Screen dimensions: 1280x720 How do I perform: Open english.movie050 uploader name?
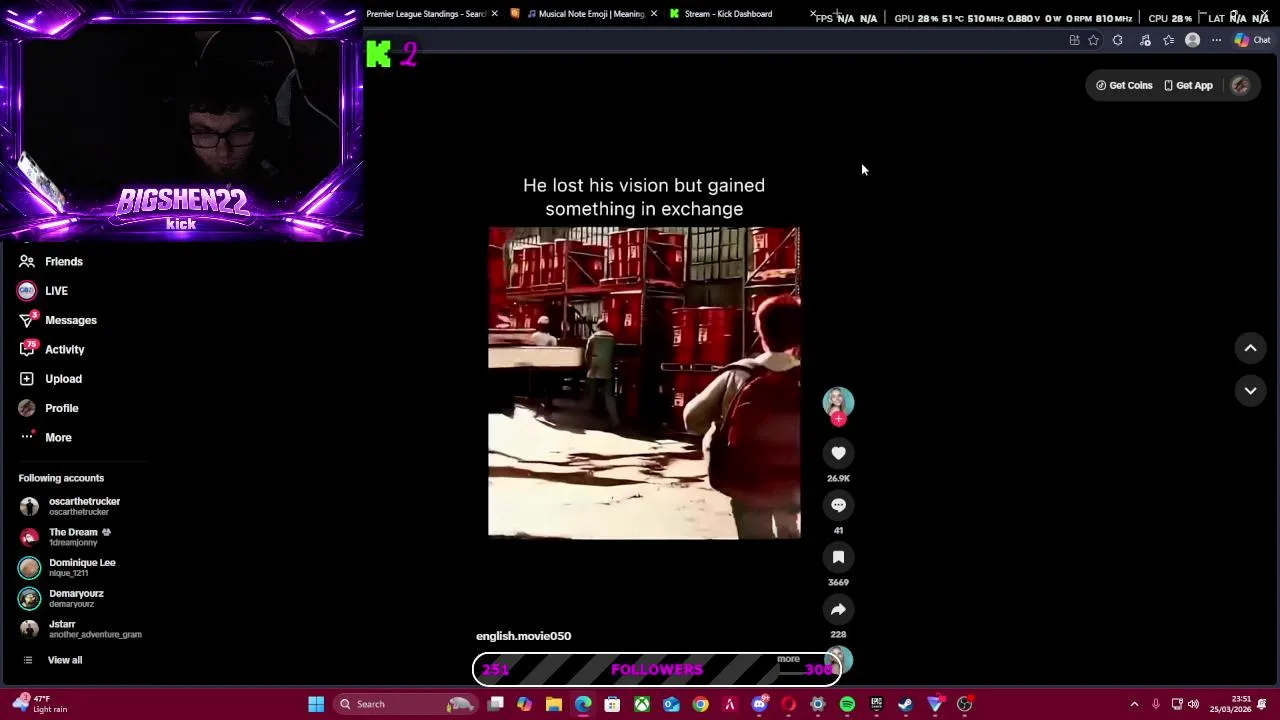coord(523,636)
